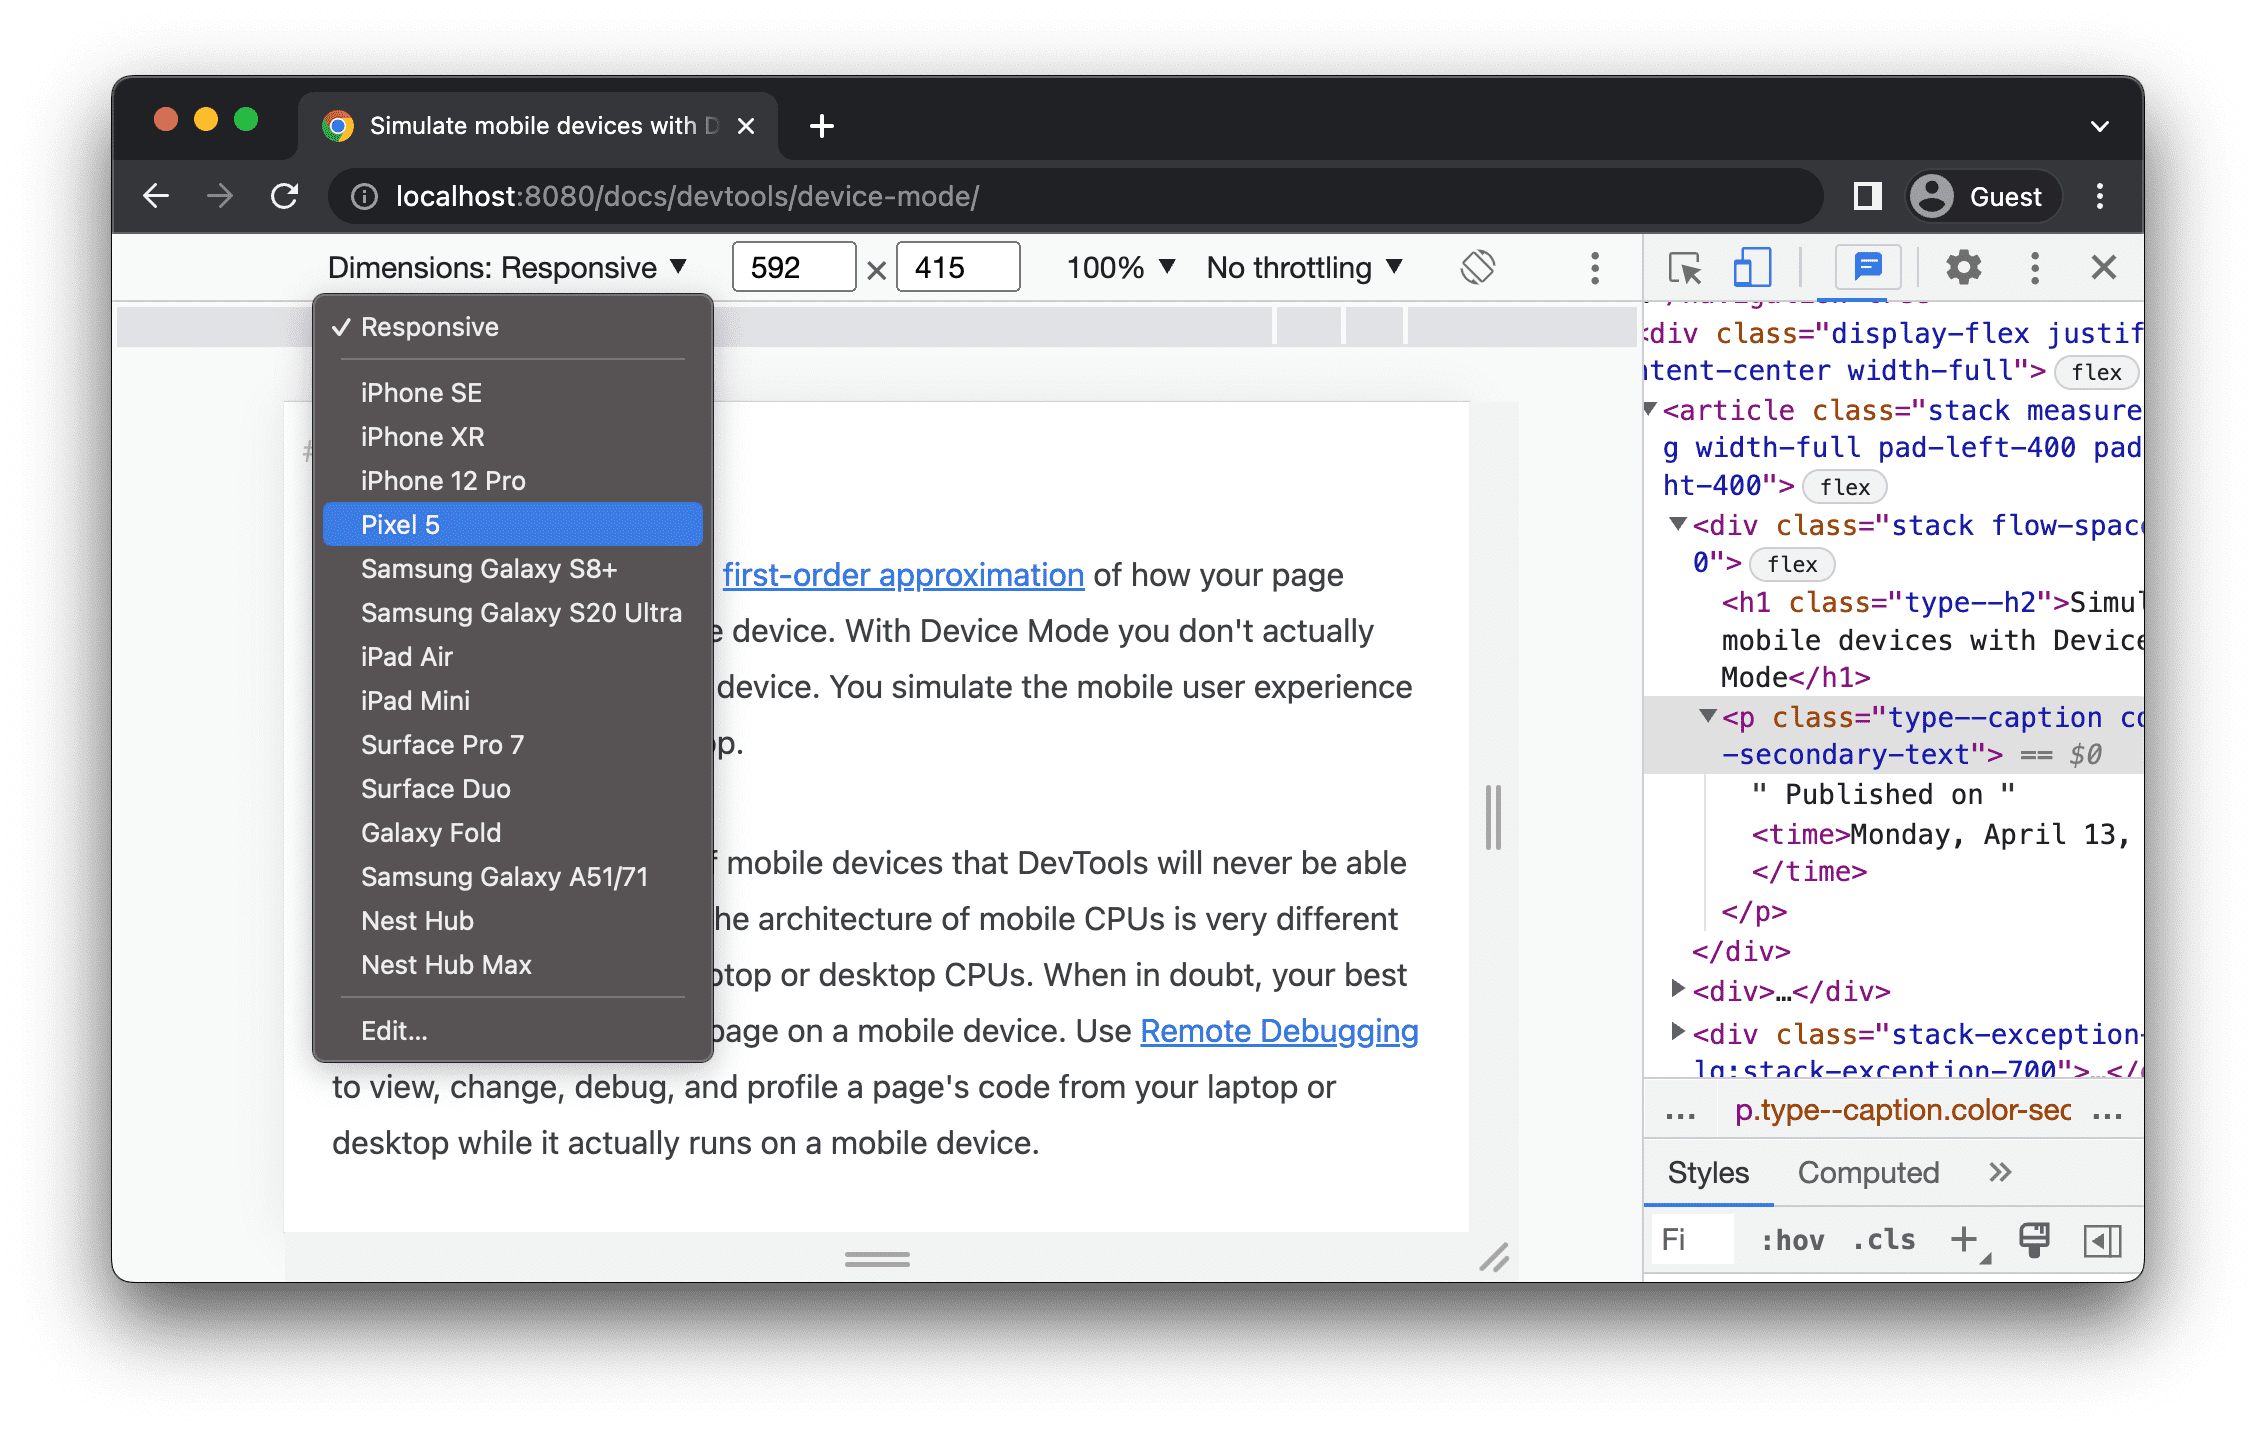Select Samsung Galaxy S20 Ultra device
Viewport: 2256px width, 1430px height.
(521, 613)
